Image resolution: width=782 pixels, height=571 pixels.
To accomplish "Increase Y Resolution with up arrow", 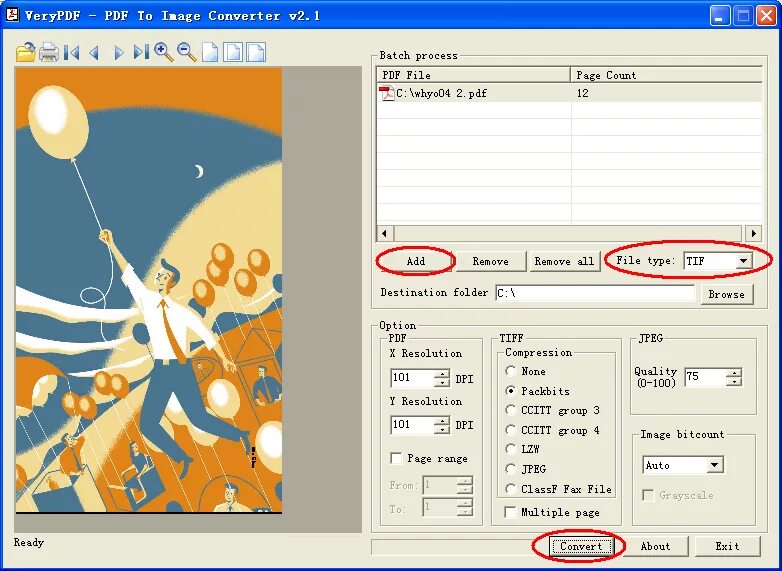I will tap(441, 420).
